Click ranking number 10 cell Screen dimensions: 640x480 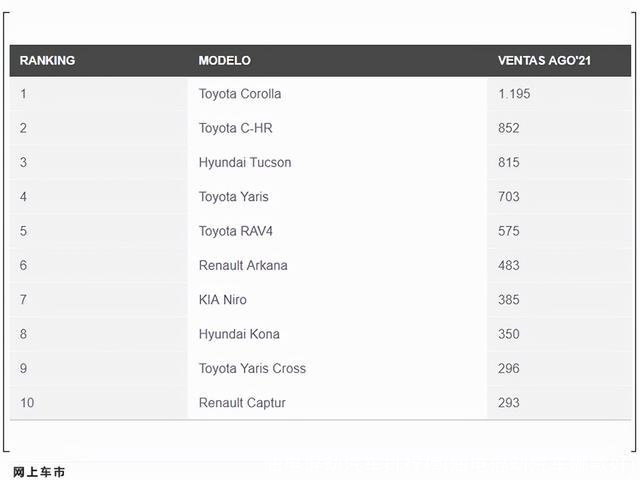[x=27, y=402]
